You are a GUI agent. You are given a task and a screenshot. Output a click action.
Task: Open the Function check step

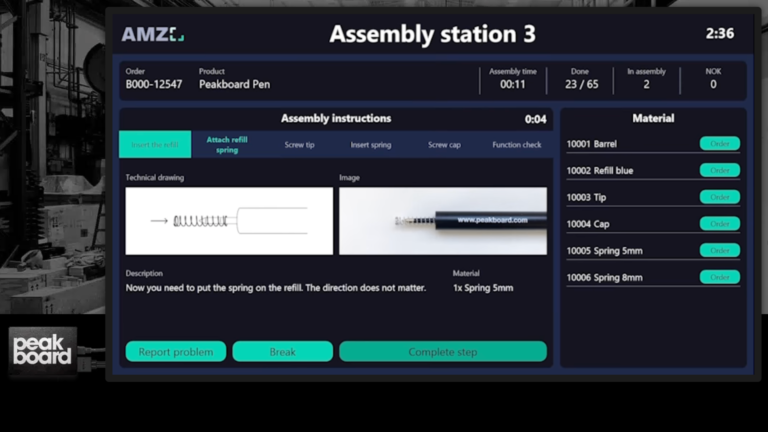point(517,145)
